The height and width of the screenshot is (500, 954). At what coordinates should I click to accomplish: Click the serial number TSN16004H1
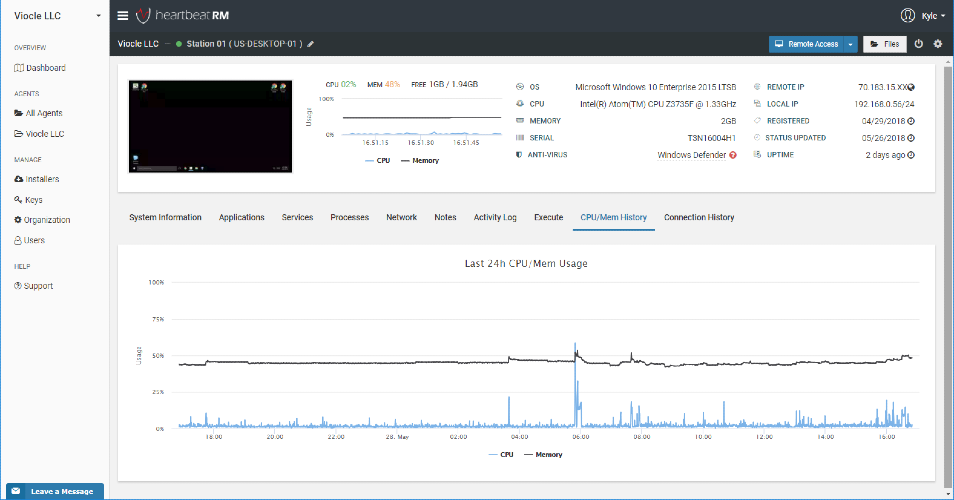point(711,138)
